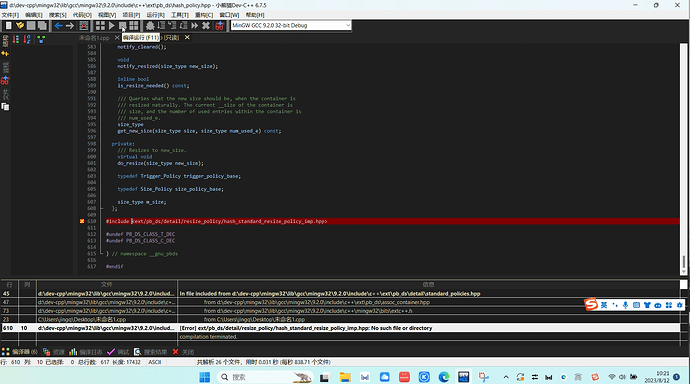This screenshot has height=384, width=690.
Task: Continue execution with the double-arrow icon
Action: click(x=195, y=26)
